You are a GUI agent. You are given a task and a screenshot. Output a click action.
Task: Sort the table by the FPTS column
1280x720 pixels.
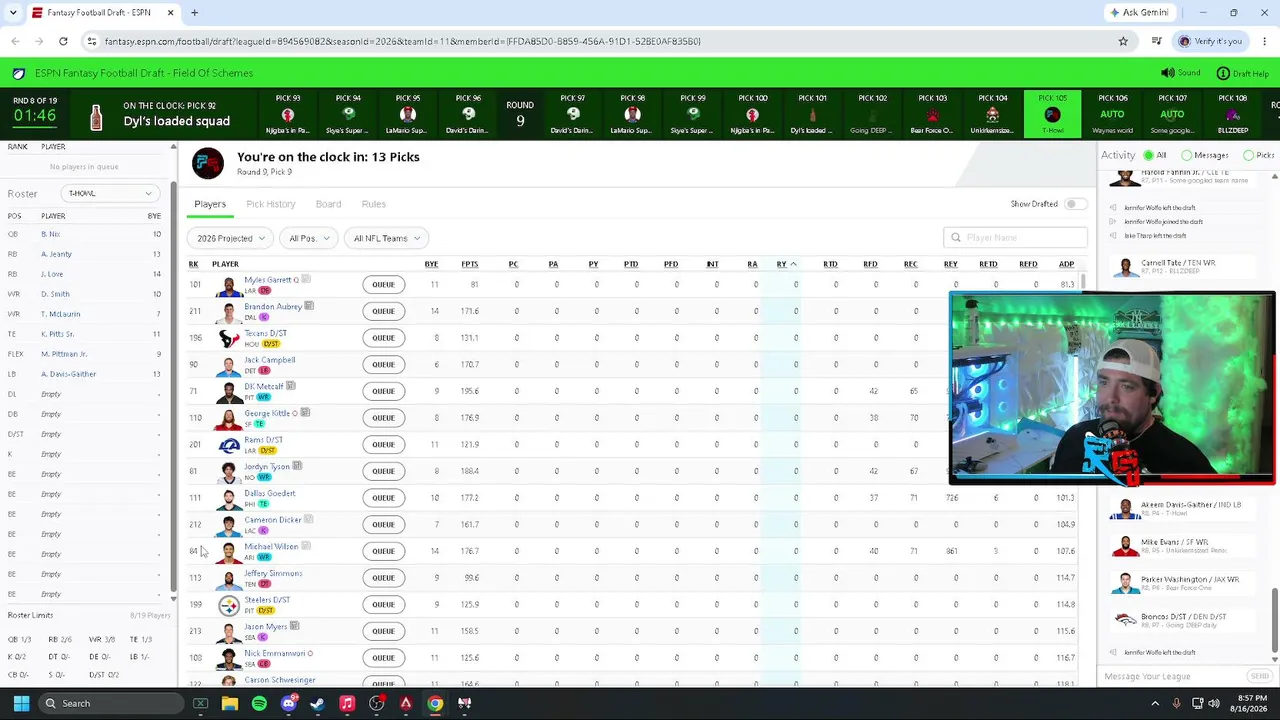pyautogui.click(x=470, y=264)
